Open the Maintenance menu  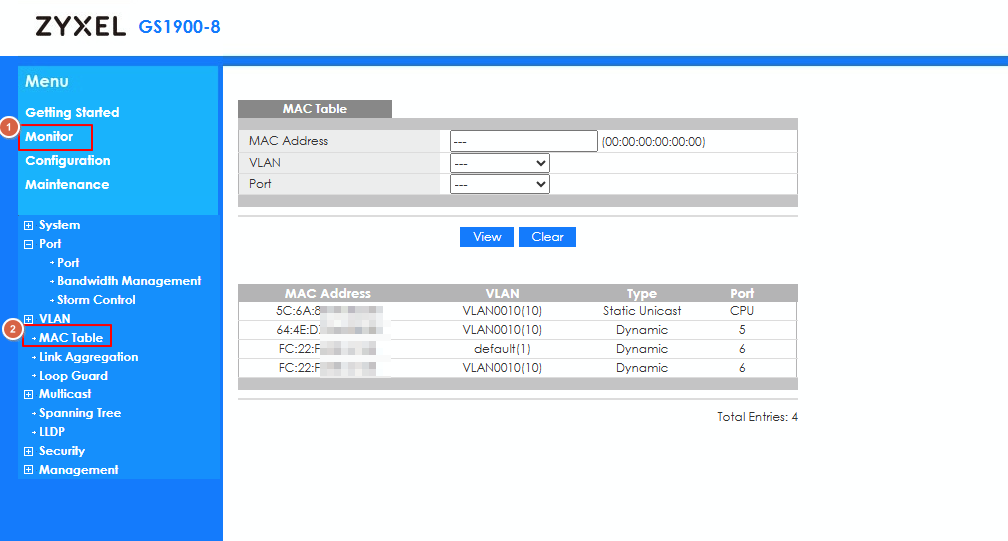67,184
